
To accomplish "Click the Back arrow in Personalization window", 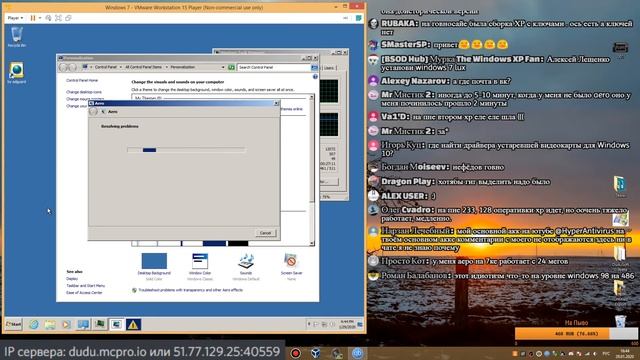I will click(x=64, y=67).
